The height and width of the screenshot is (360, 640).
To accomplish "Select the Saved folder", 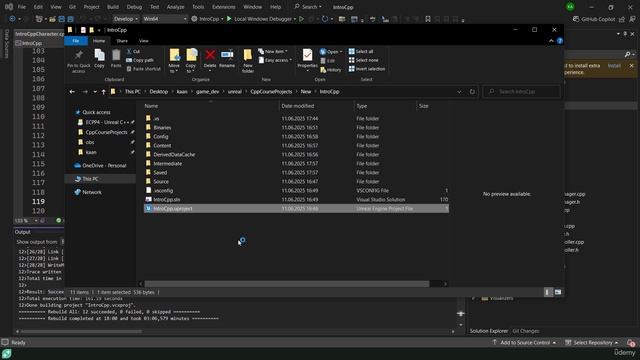I will tap(160, 173).
